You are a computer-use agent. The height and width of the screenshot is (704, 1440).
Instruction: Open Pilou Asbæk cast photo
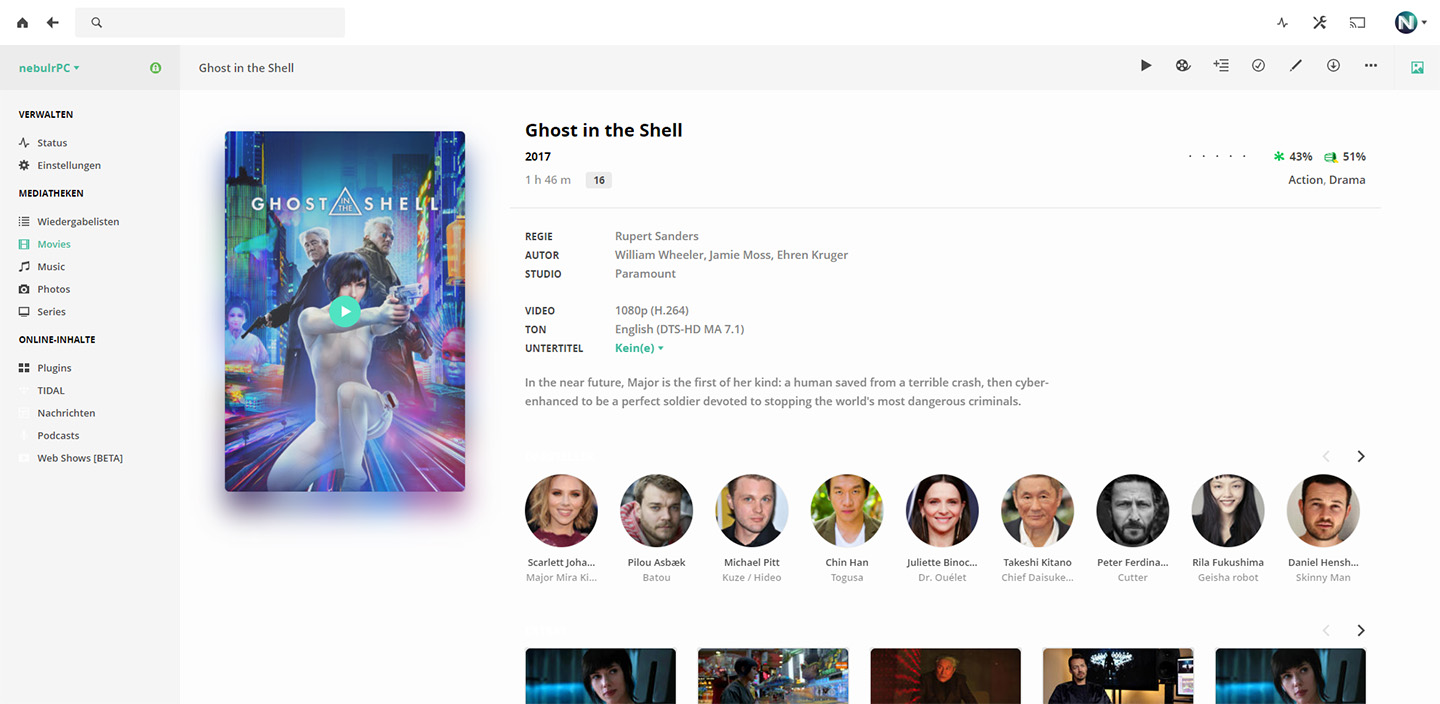click(x=656, y=511)
